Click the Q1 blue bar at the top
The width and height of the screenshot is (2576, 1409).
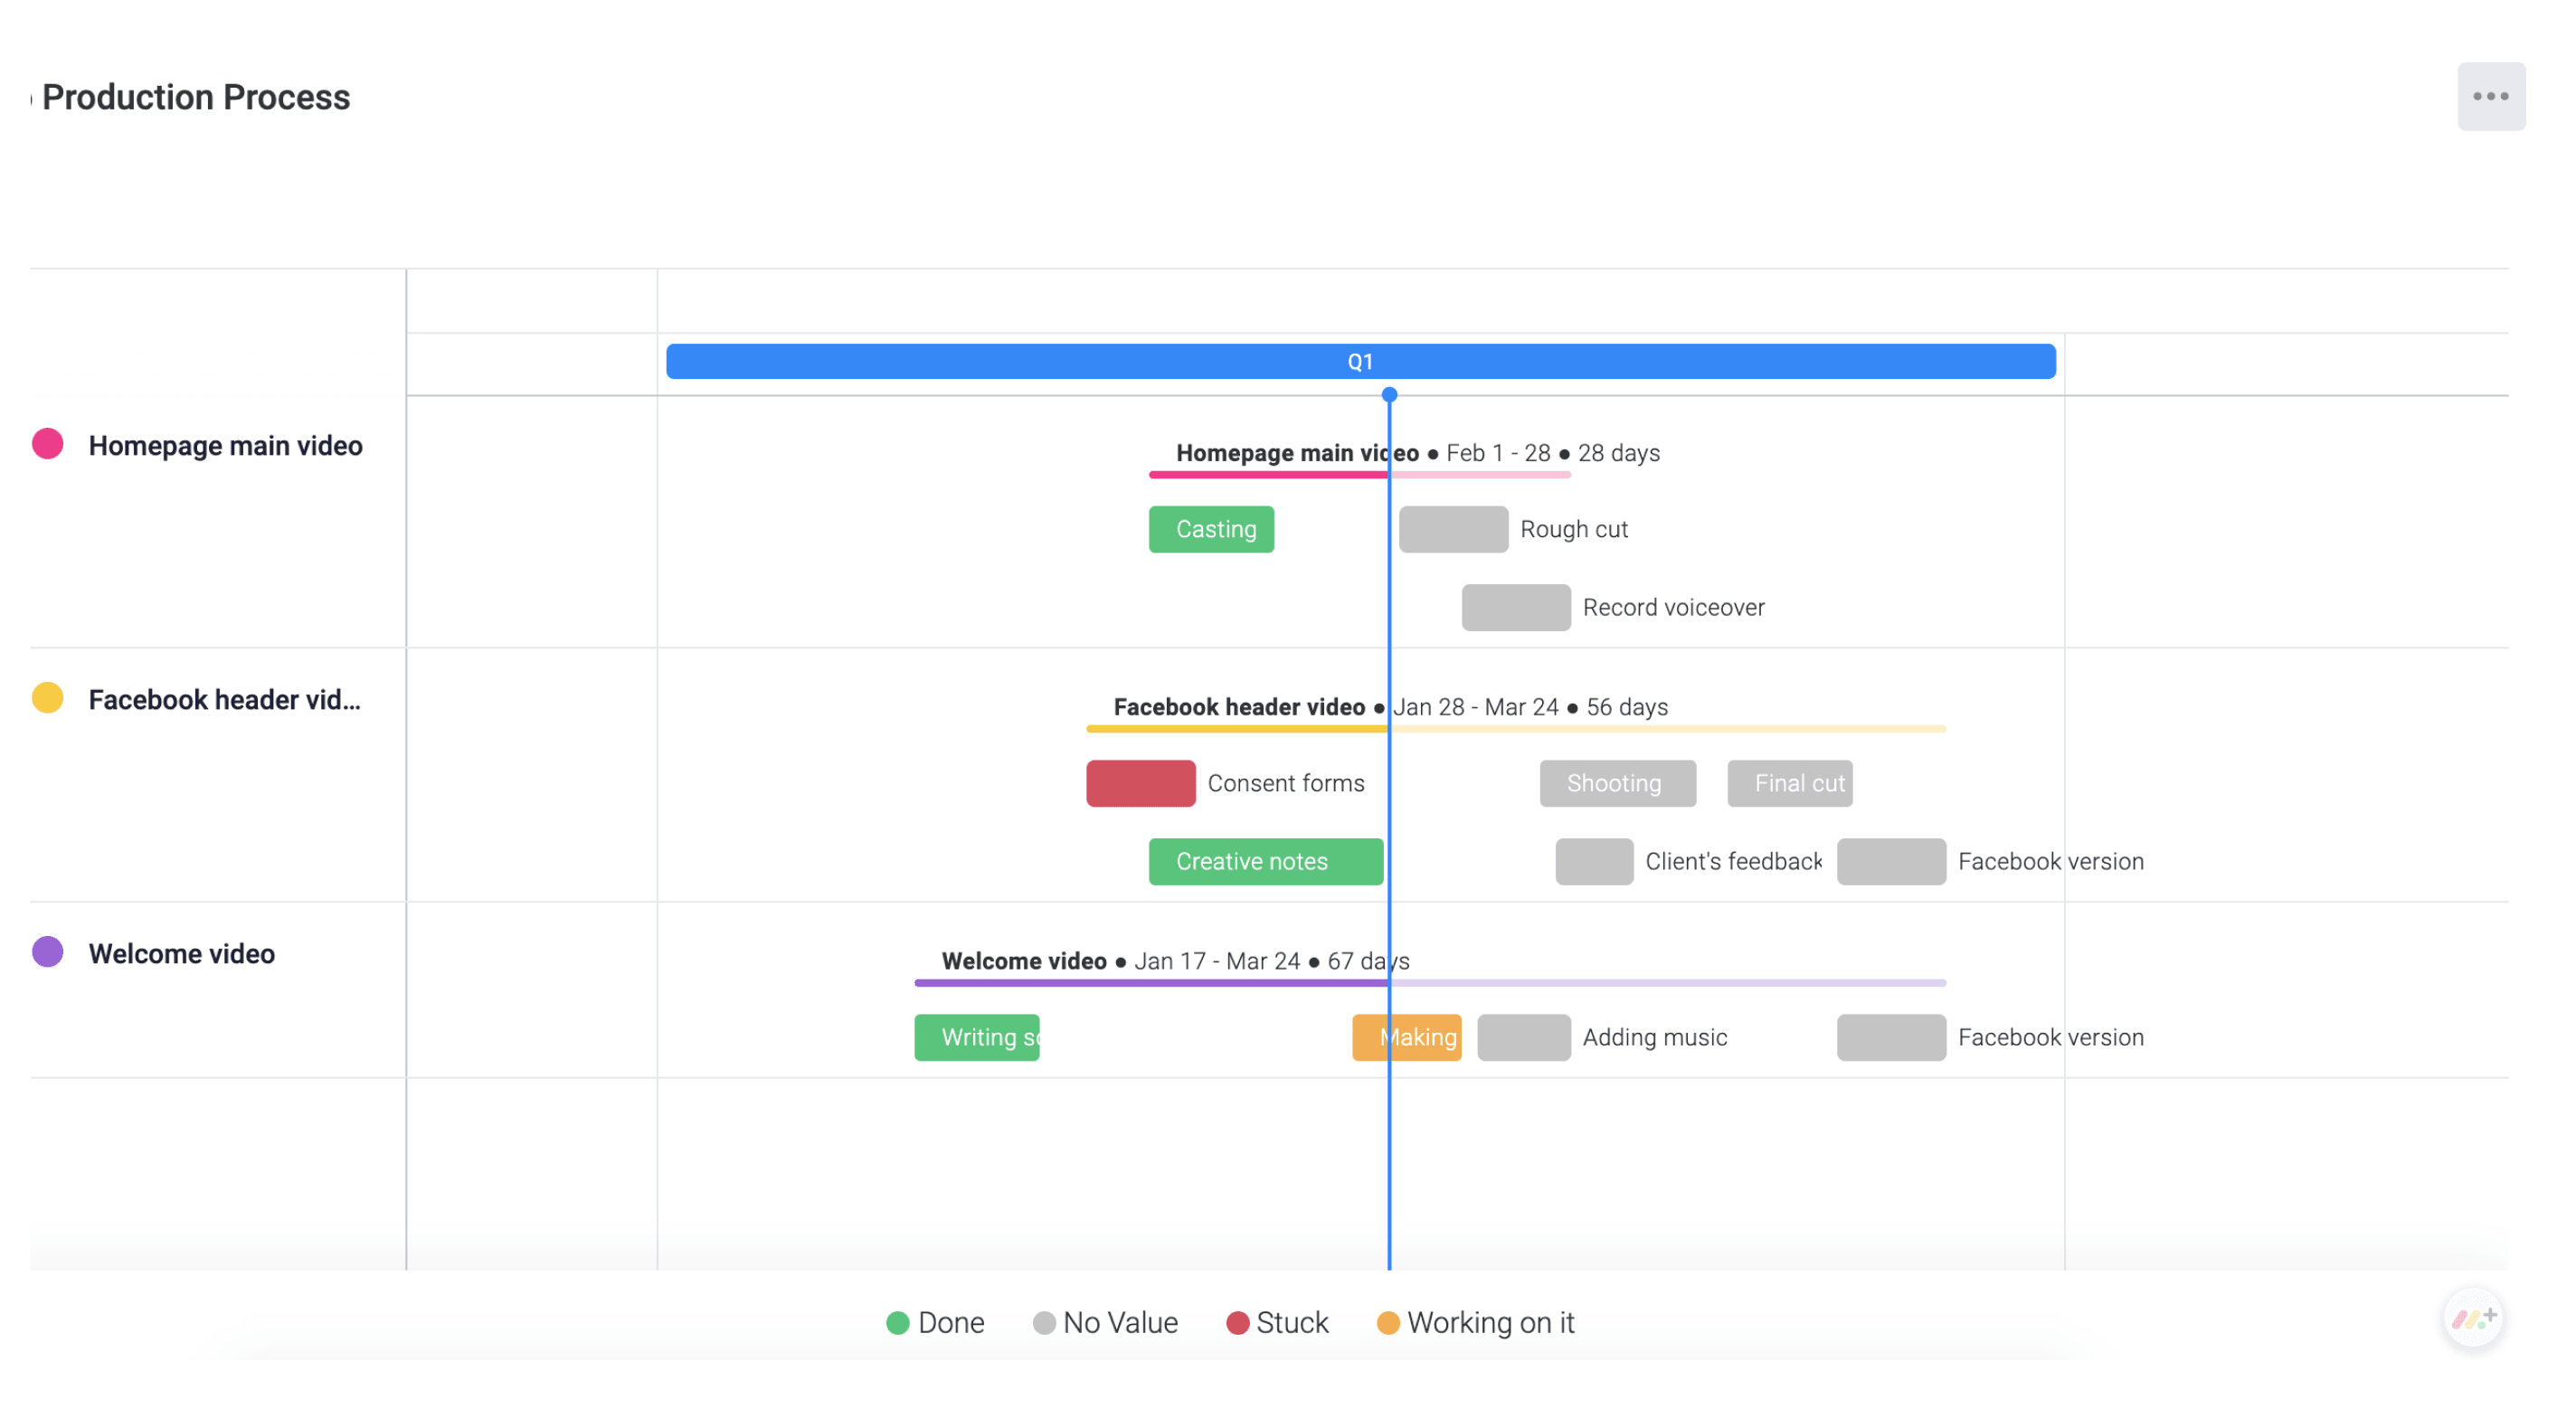[1359, 359]
